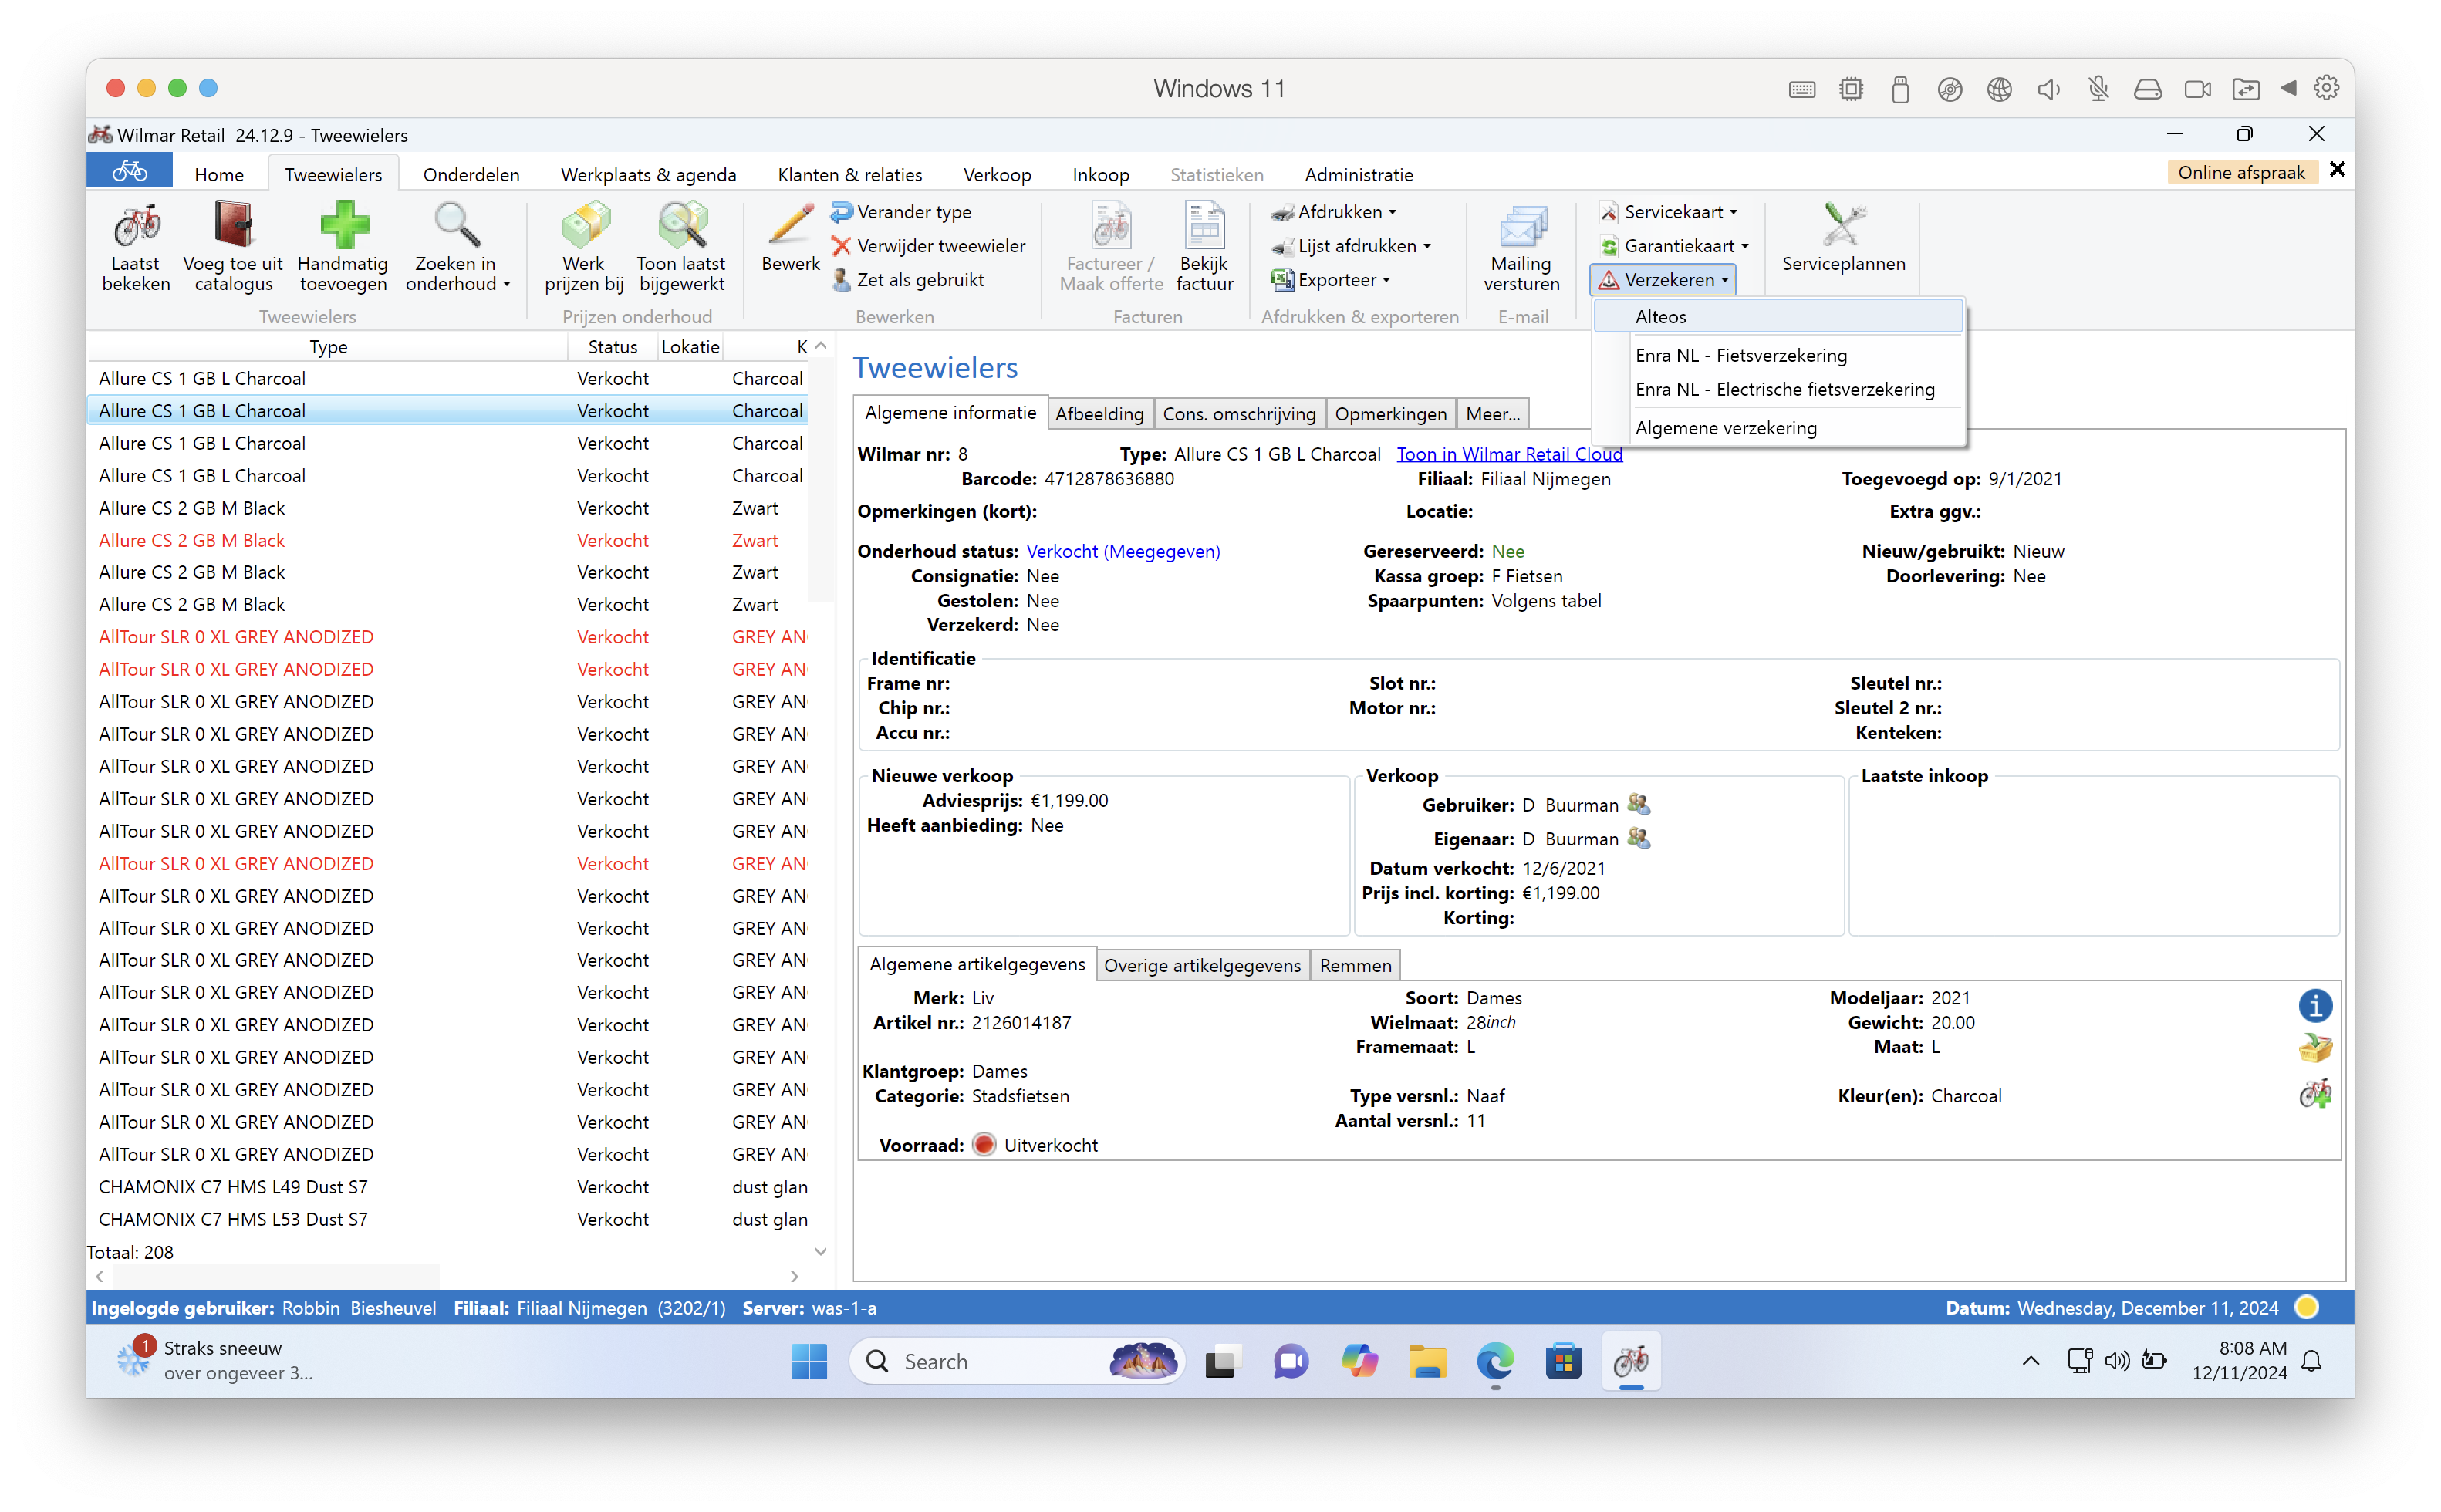Switch to the Opmerkingen tab
Image resolution: width=2441 pixels, height=1512 pixels.
pos(1390,414)
